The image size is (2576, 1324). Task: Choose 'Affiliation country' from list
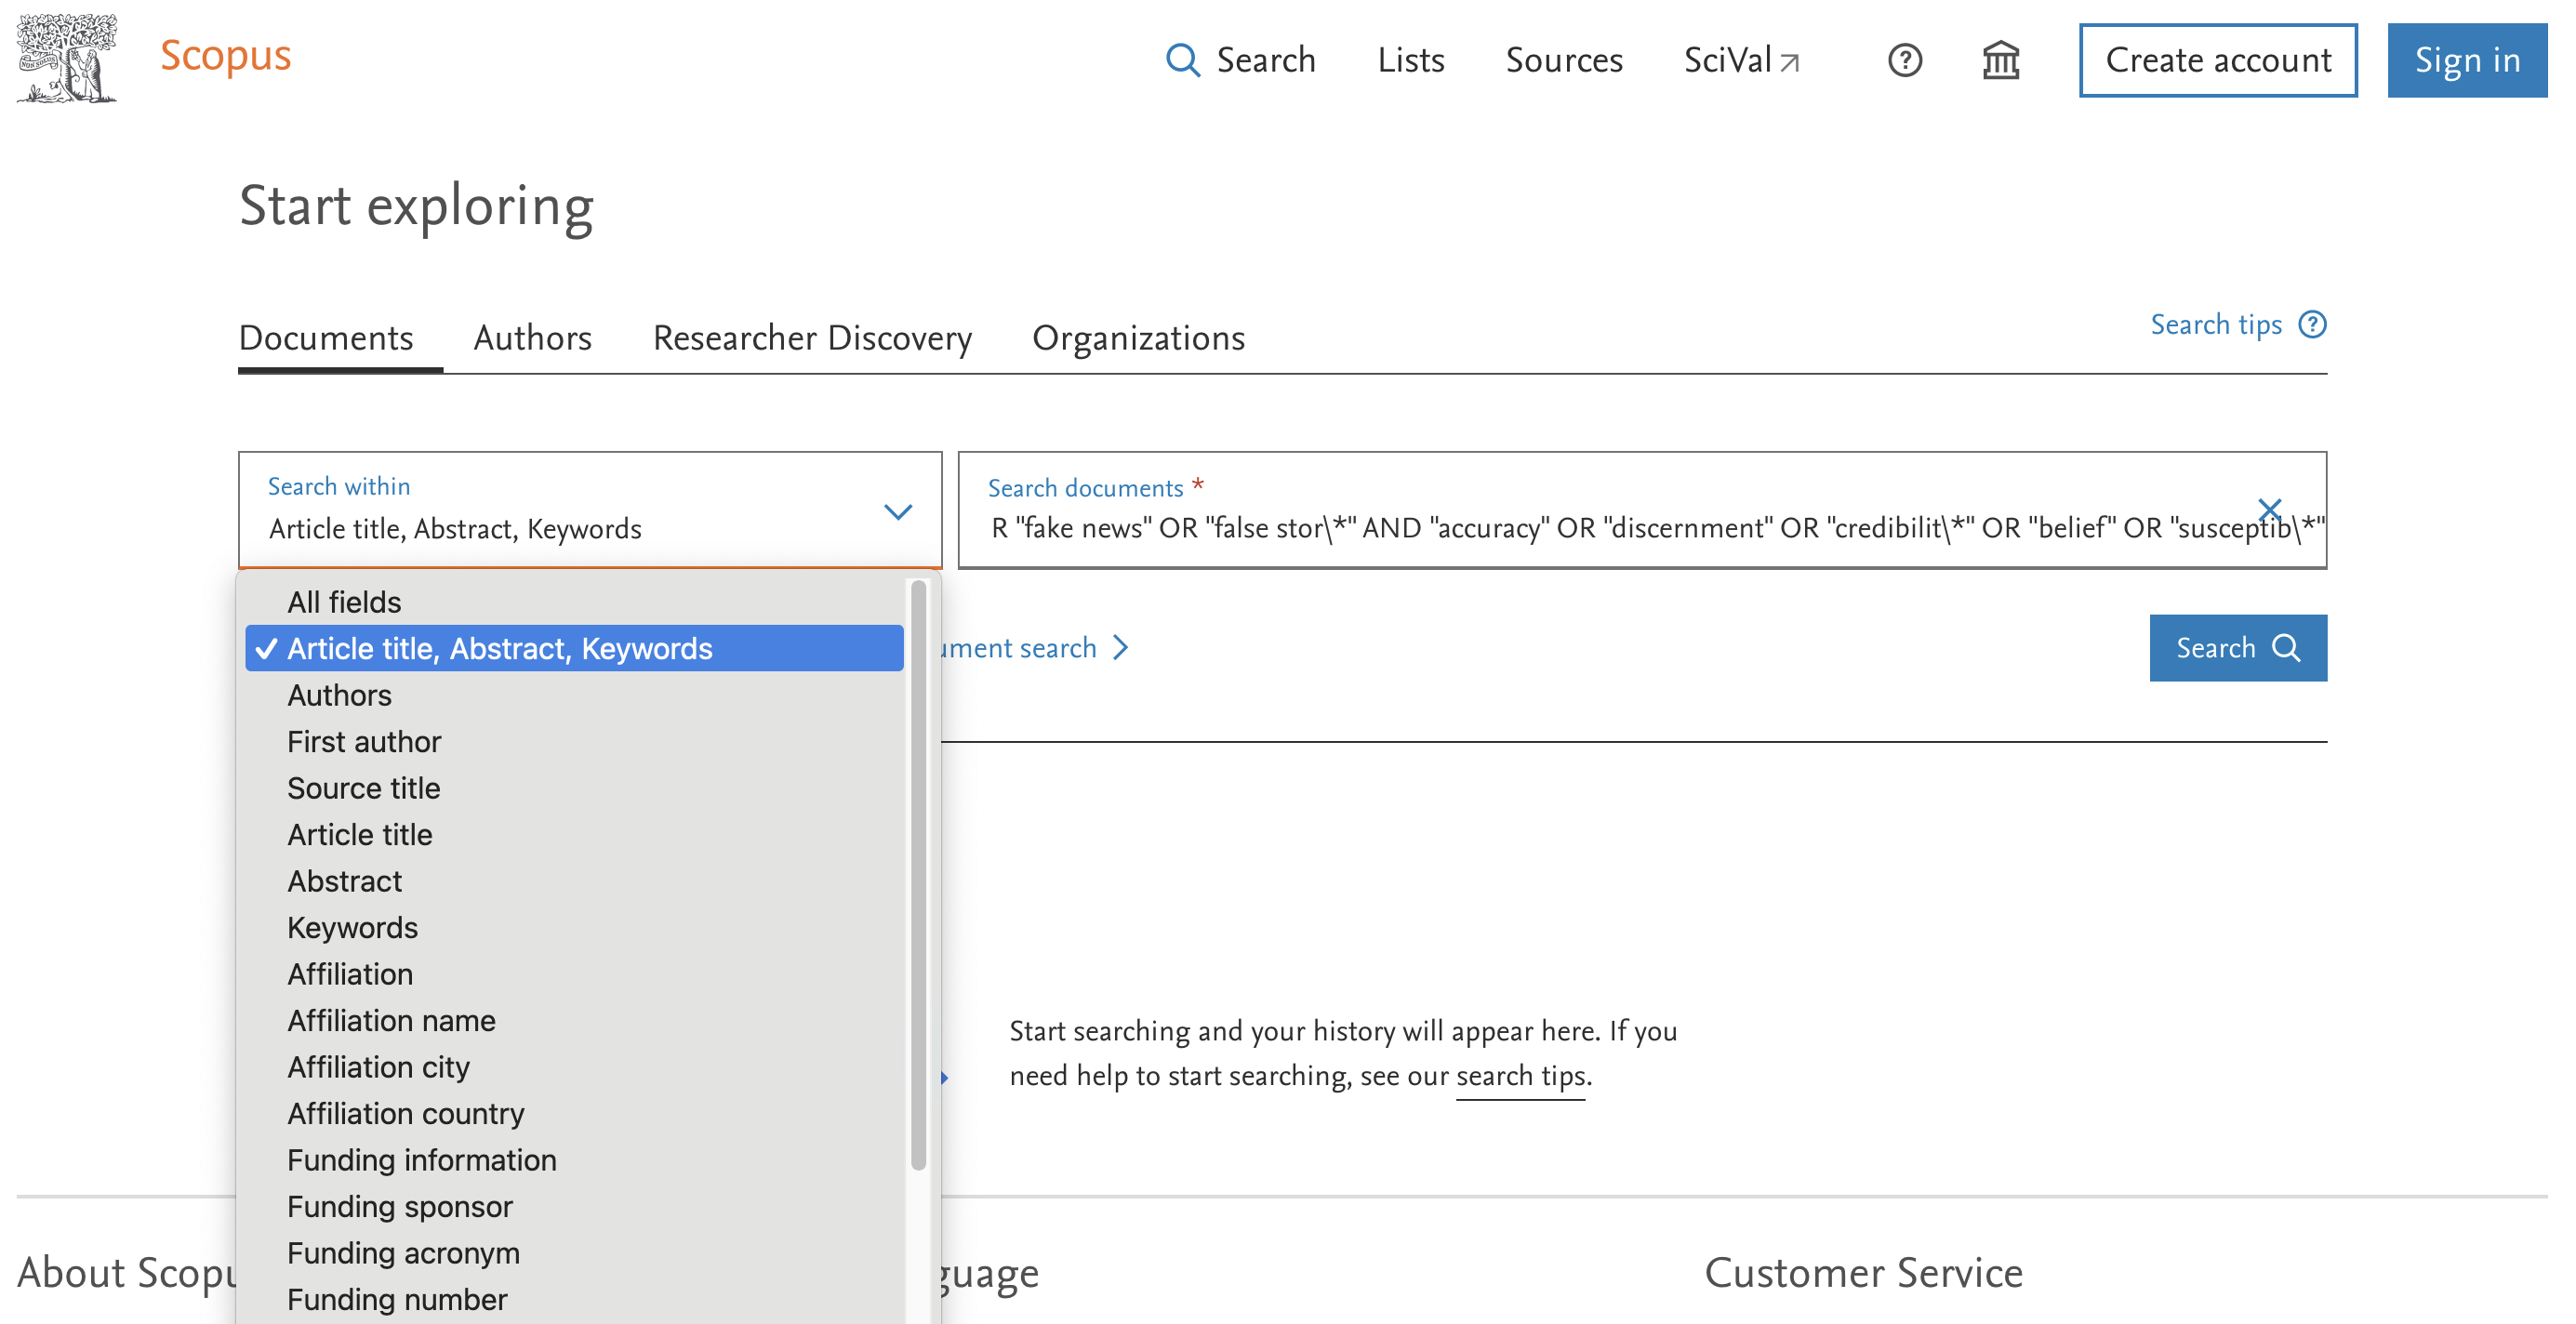pos(405,1113)
